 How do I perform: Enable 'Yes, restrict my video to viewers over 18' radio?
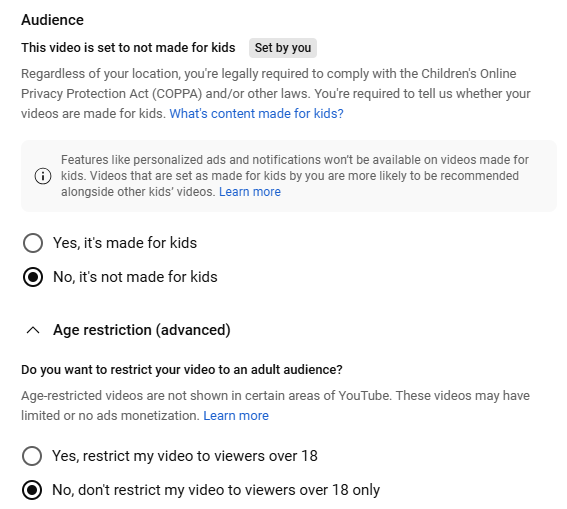tap(32, 456)
